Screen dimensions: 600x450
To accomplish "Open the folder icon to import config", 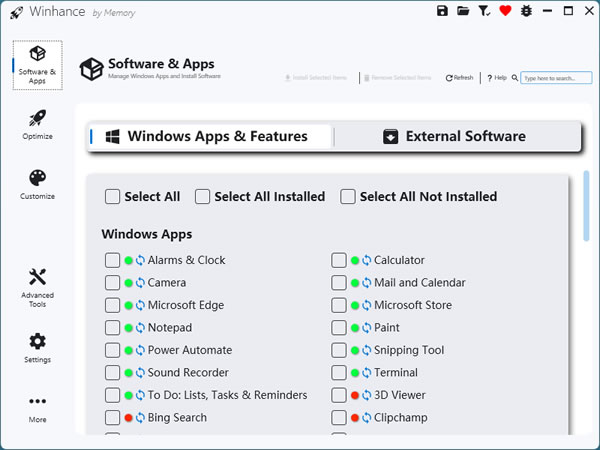I will [463, 12].
